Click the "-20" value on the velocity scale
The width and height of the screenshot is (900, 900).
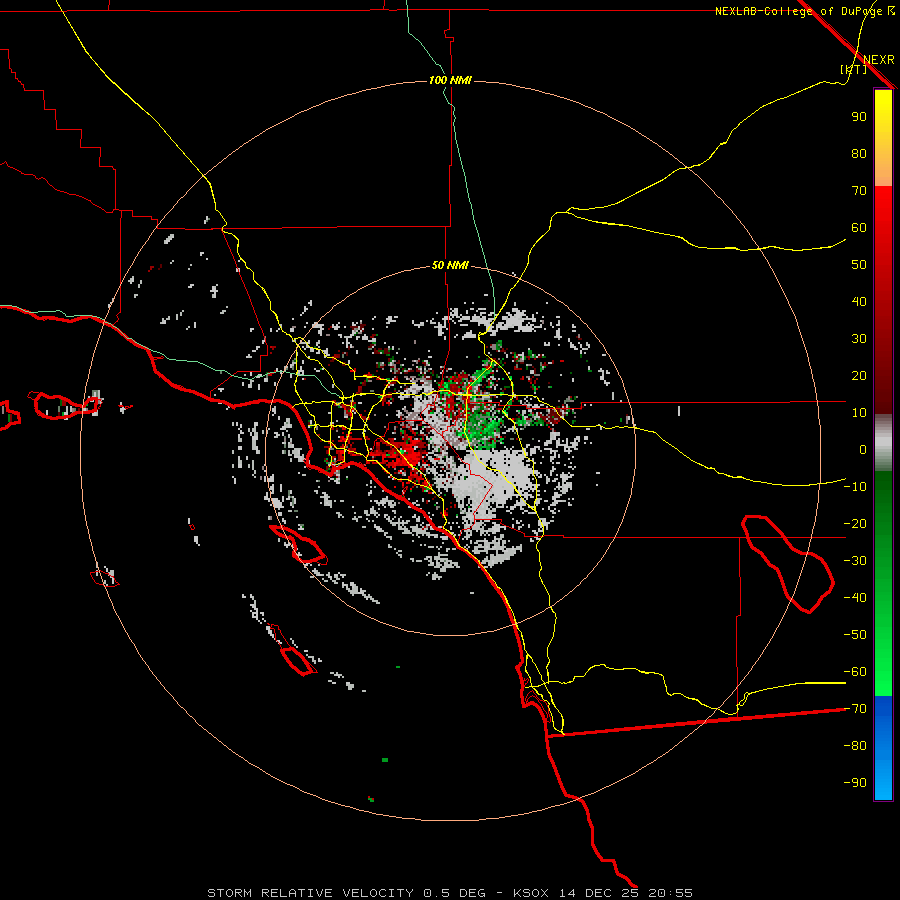tap(855, 524)
